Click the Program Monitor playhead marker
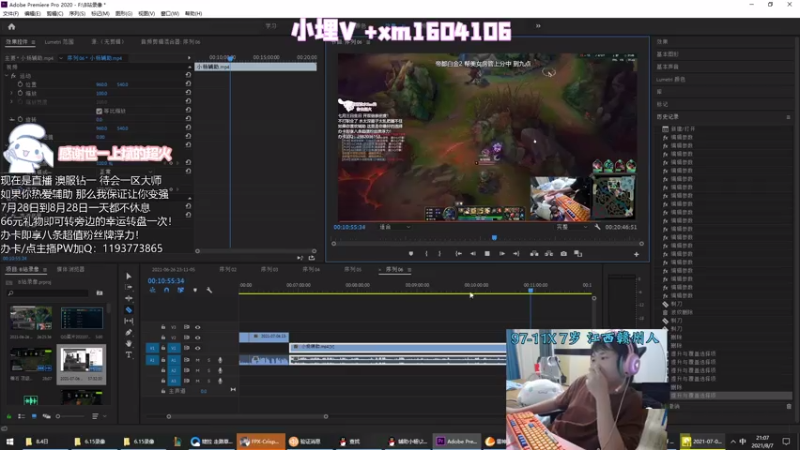800x450 pixels. [494, 238]
